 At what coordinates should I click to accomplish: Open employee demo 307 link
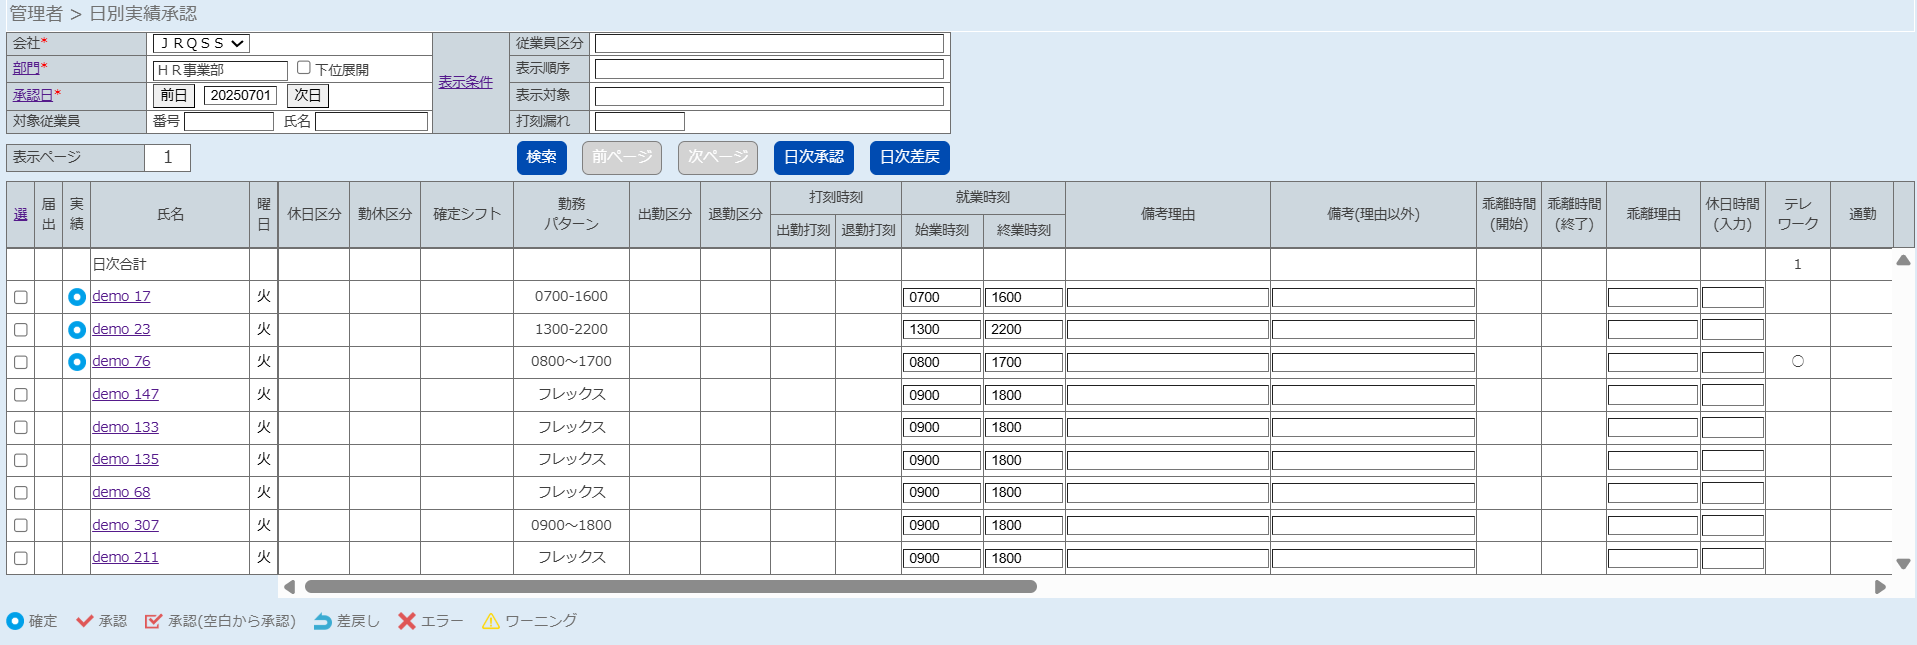point(125,525)
